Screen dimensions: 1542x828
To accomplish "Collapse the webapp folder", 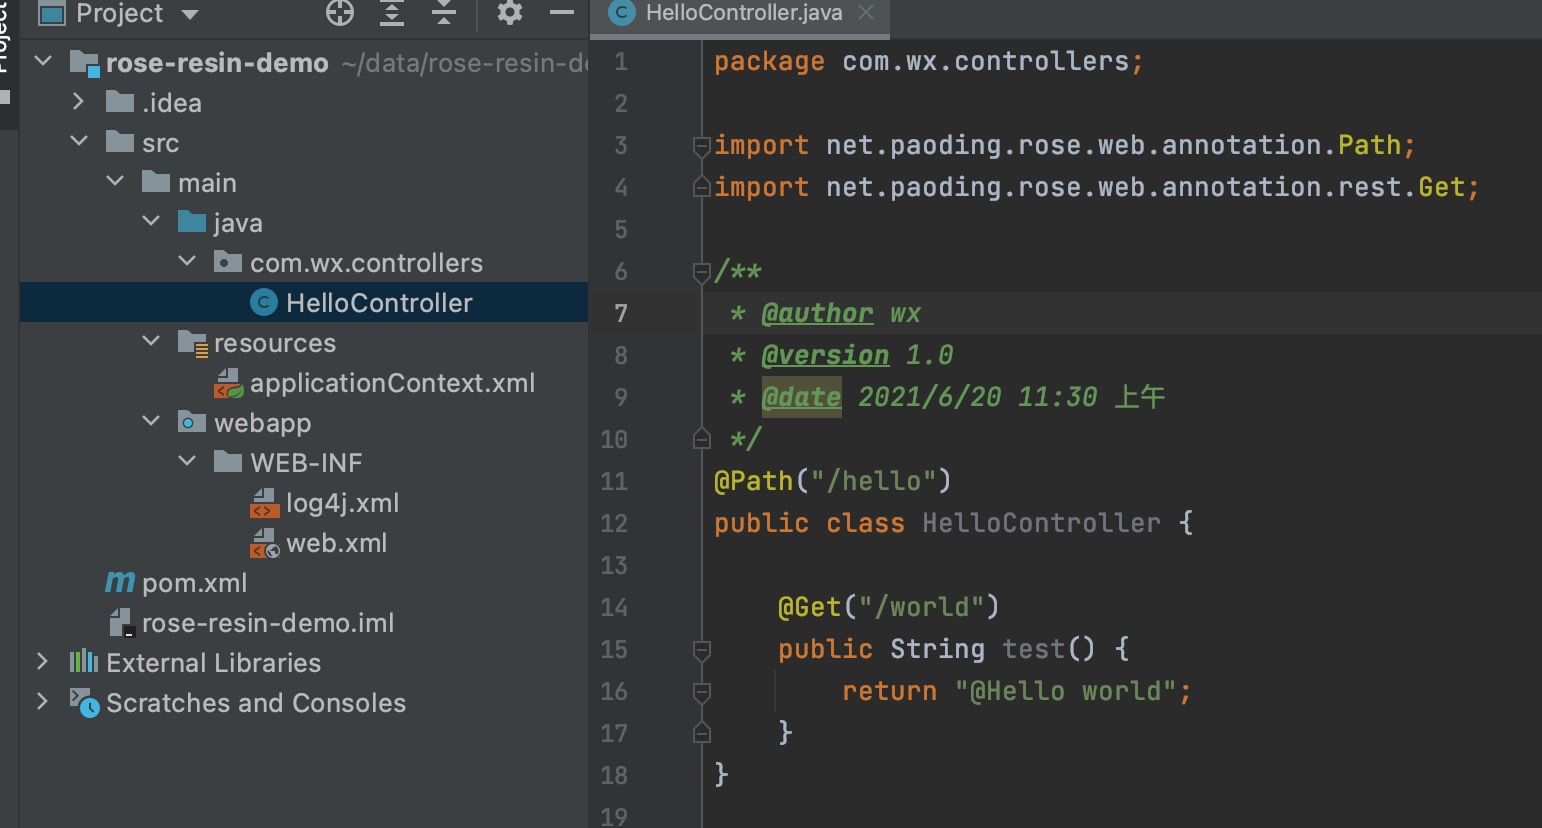I will [x=151, y=422].
